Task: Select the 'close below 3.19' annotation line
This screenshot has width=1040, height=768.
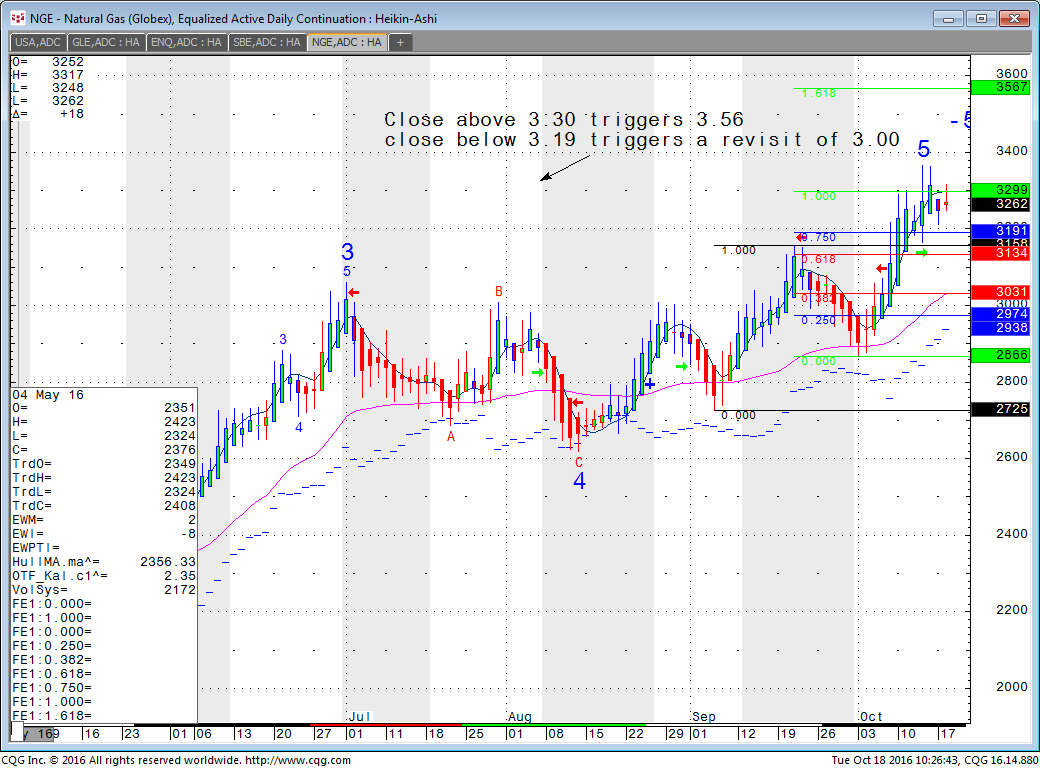Action: coord(641,140)
